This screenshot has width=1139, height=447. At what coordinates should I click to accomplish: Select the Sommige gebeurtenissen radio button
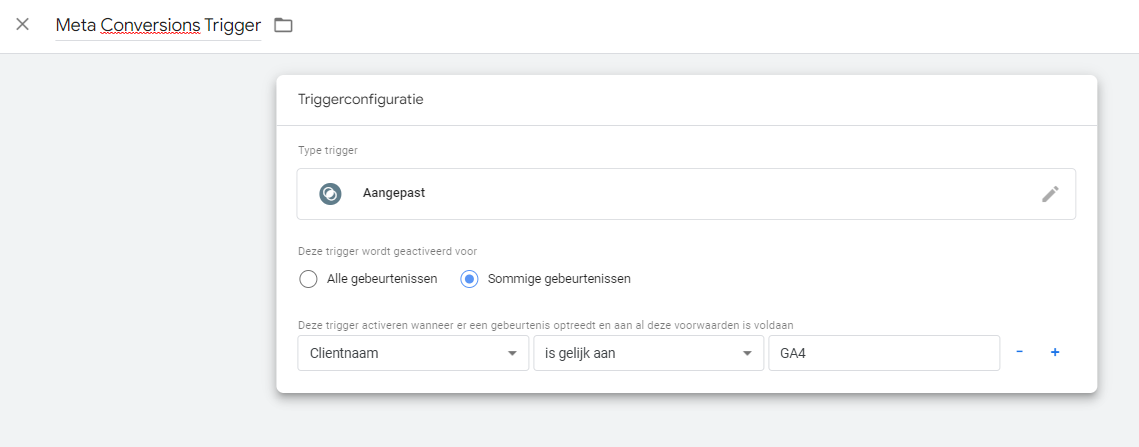point(469,279)
